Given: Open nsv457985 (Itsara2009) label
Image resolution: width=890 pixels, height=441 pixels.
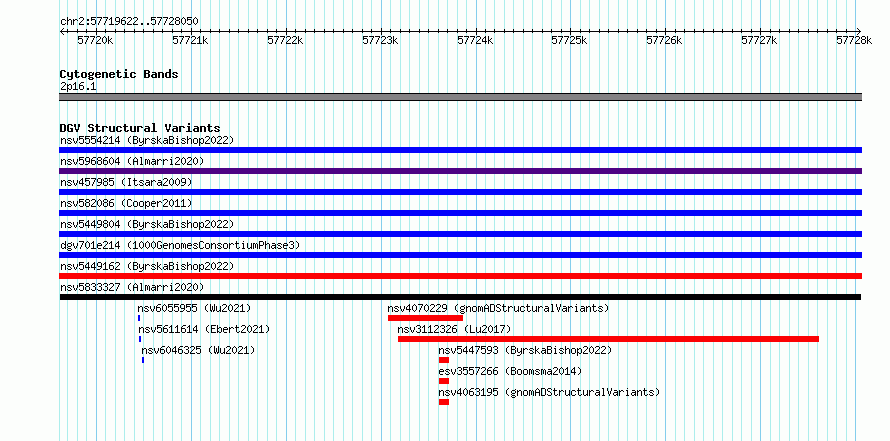Looking at the screenshot, I should click(126, 182).
